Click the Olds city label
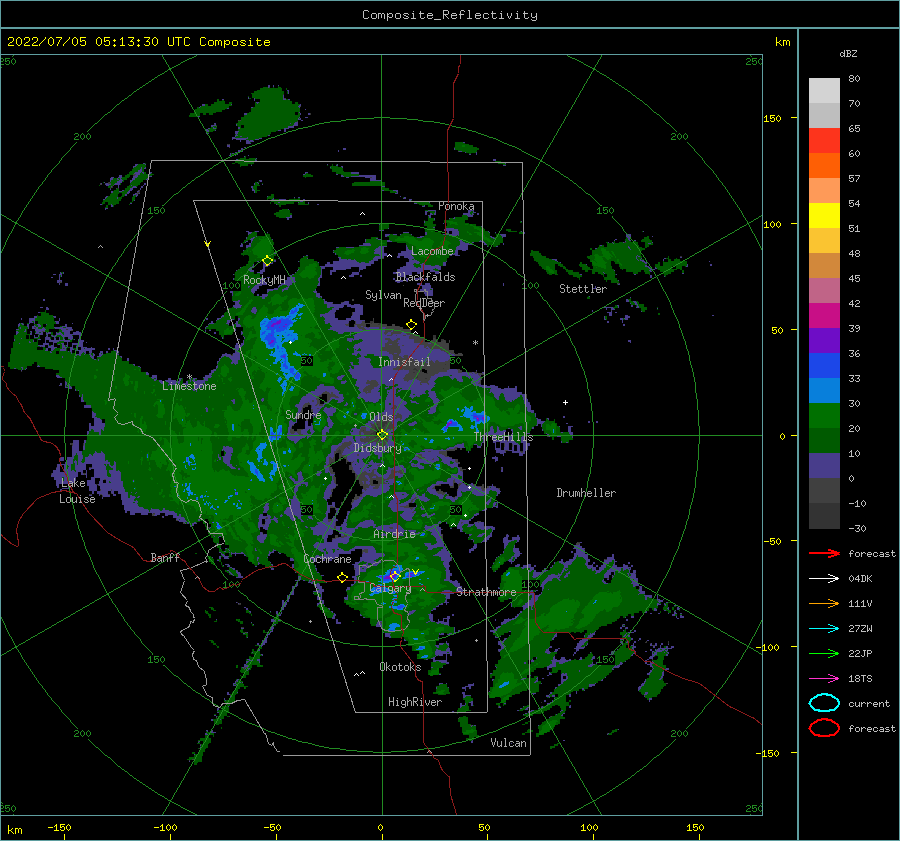The width and height of the screenshot is (900, 841). tap(381, 417)
